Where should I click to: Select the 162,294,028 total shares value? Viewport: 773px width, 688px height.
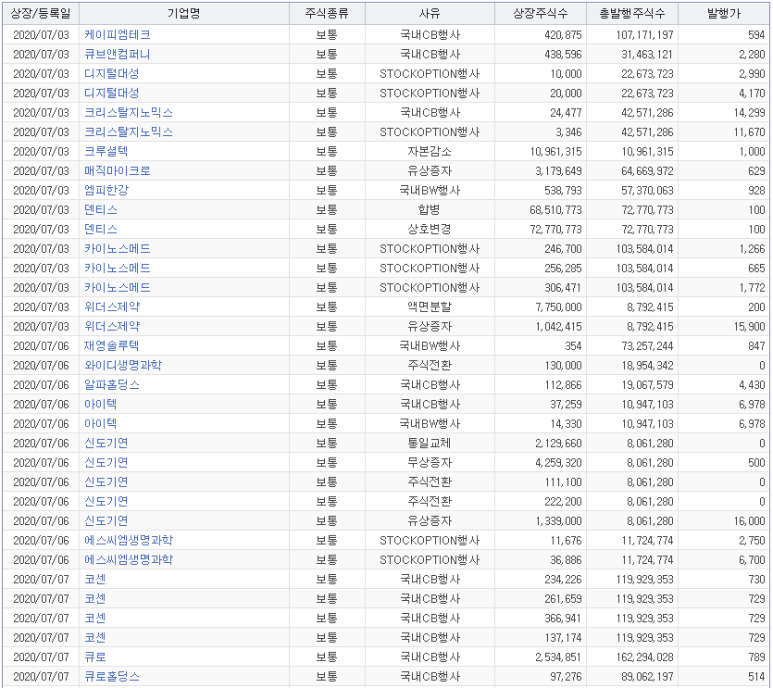click(644, 657)
